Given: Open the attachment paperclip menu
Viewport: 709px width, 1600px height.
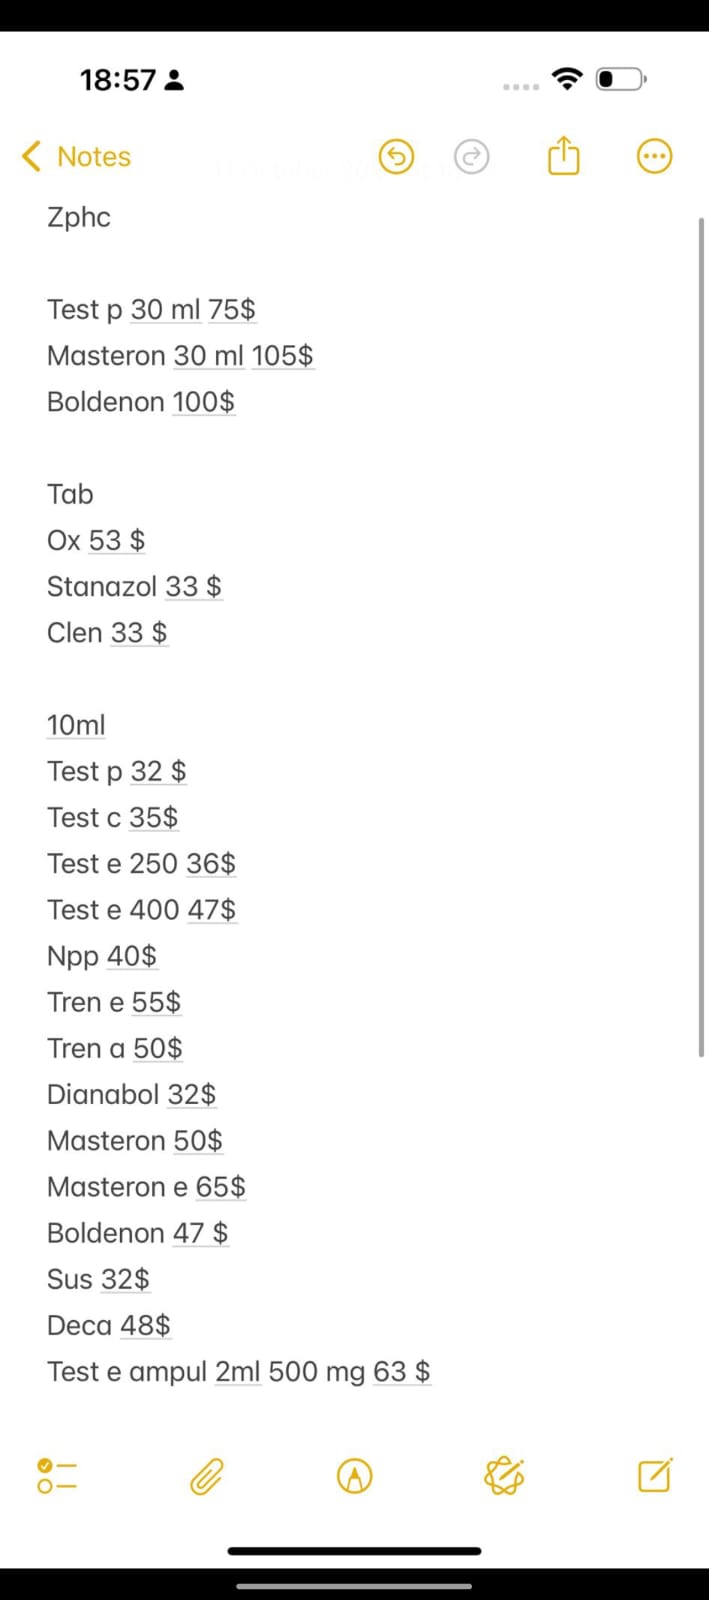Looking at the screenshot, I should (206, 1476).
